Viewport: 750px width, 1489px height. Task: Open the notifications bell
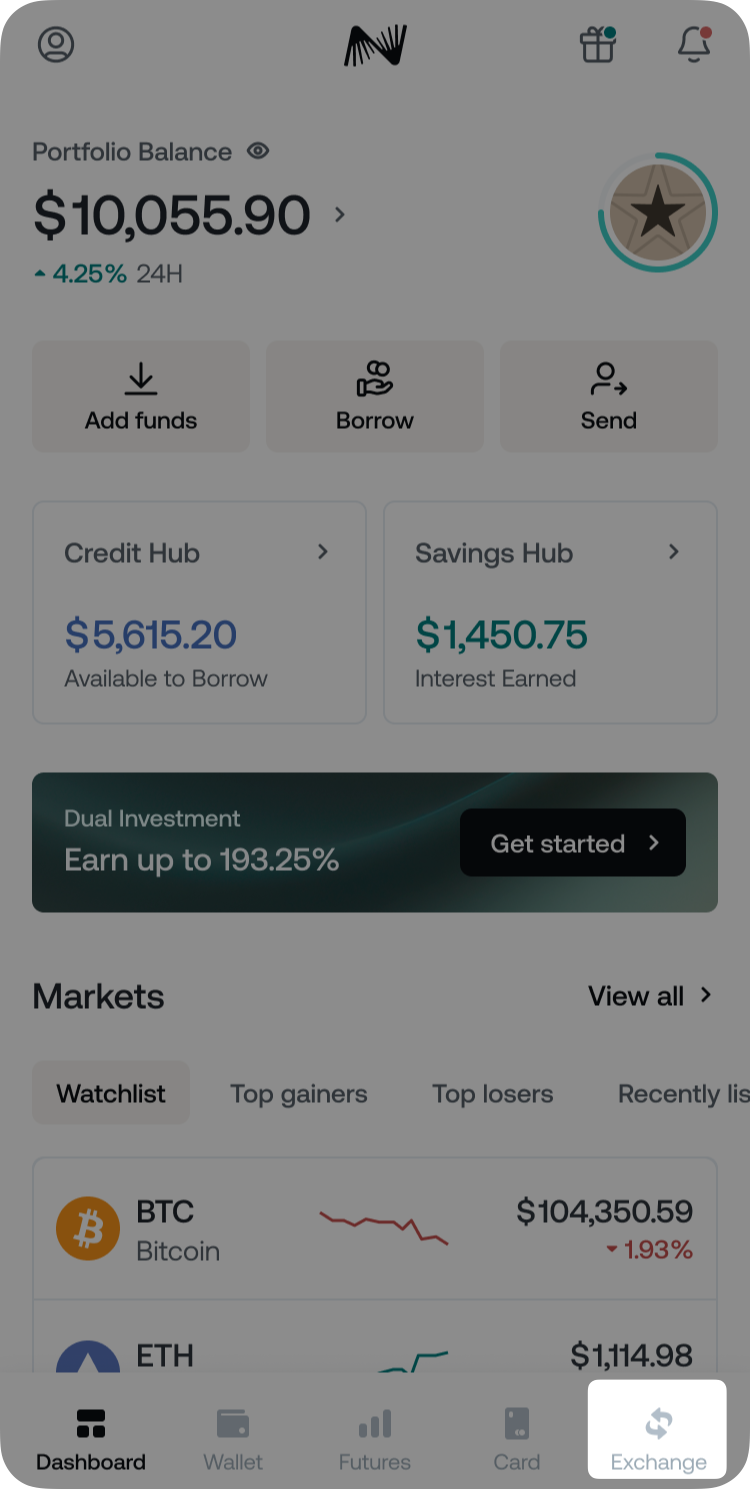pos(693,45)
